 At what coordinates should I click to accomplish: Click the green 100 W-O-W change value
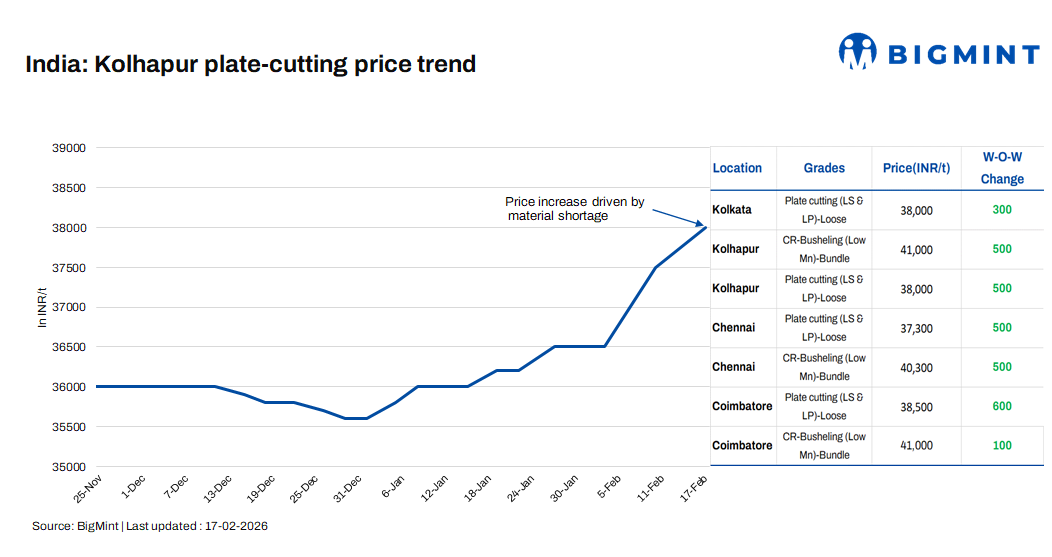point(1002,445)
